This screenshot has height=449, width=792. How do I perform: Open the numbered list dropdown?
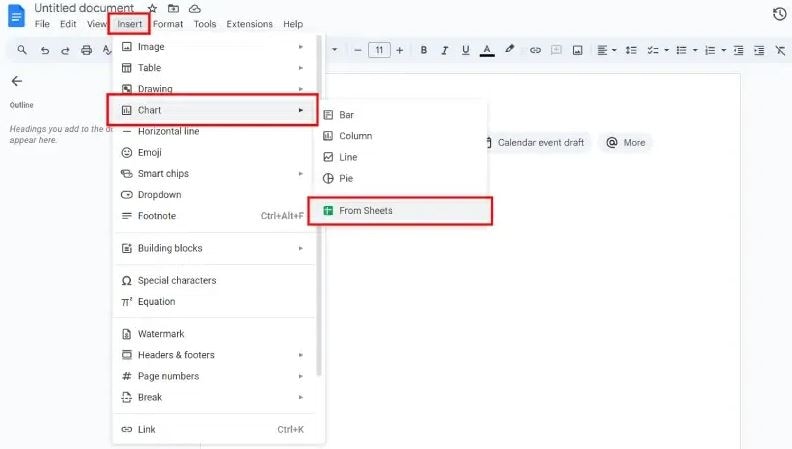[x=715, y=50]
